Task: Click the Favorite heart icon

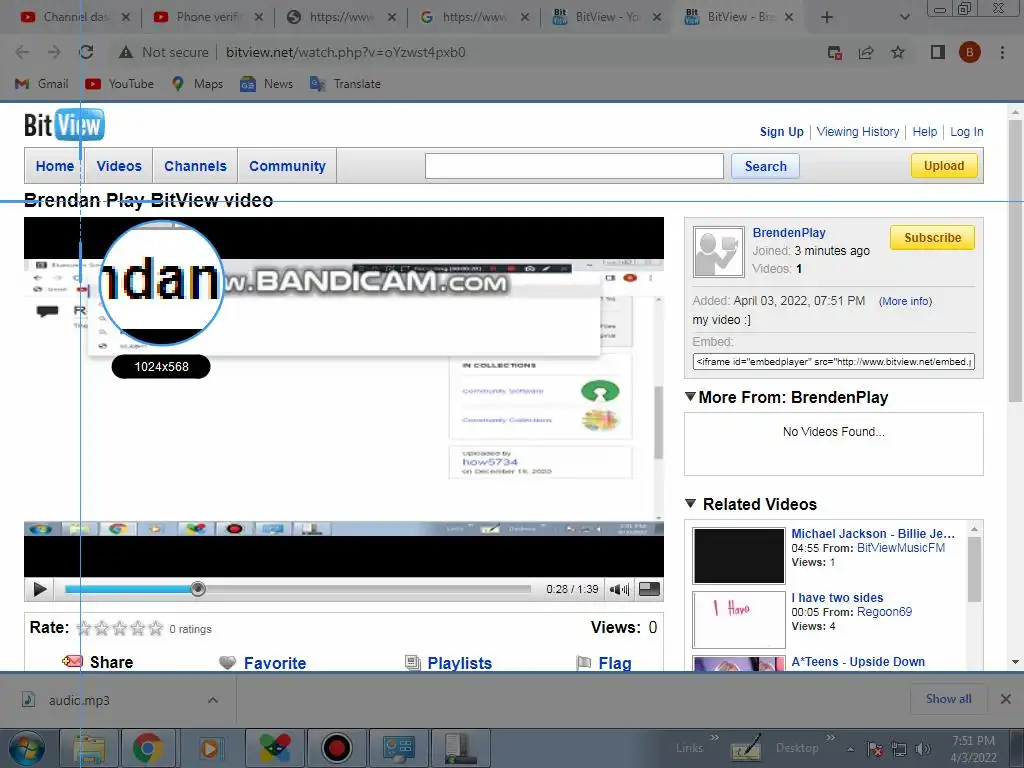Action: [x=227, y=663]
